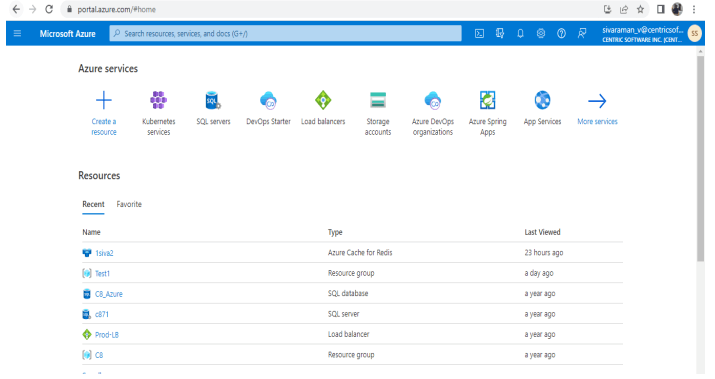This screenshot has width=715, height=379.
Task: Switch to the Recent tab
Action: pos(93,204)
